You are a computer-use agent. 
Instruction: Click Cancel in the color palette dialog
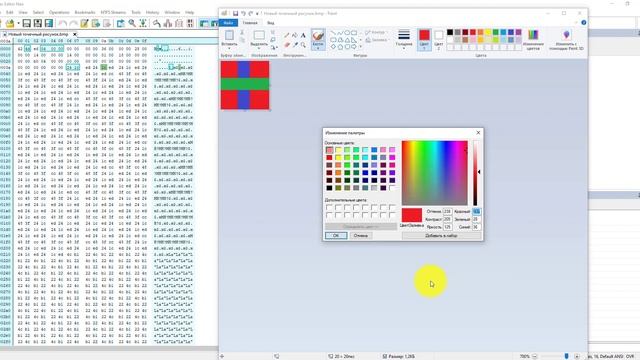click(x=361, y=236)
